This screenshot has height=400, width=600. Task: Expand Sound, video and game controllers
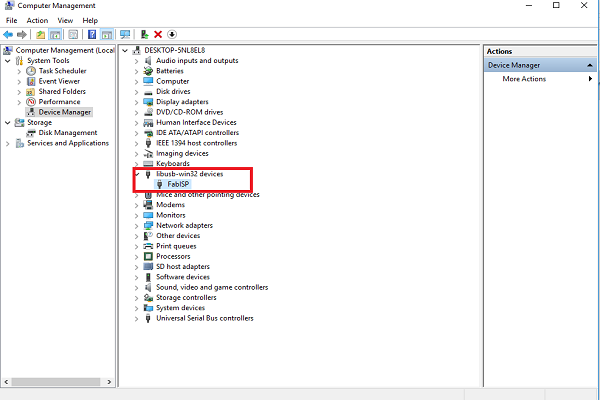(x=136, y=287)
